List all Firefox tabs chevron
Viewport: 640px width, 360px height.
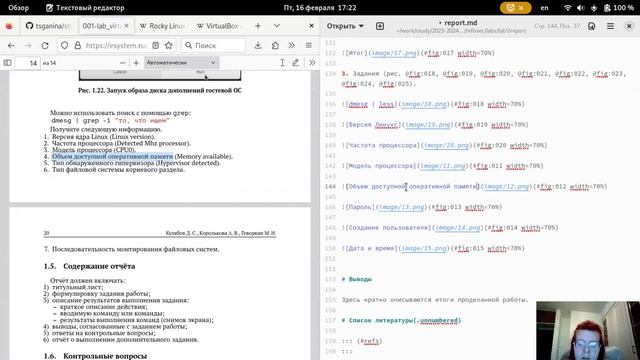click(x=277, y=26)
